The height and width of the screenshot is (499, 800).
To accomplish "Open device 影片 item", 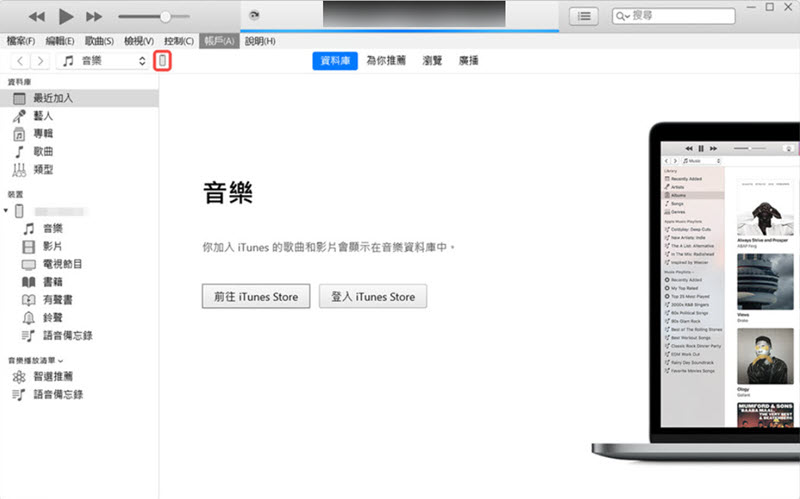I will pos(79,246).
